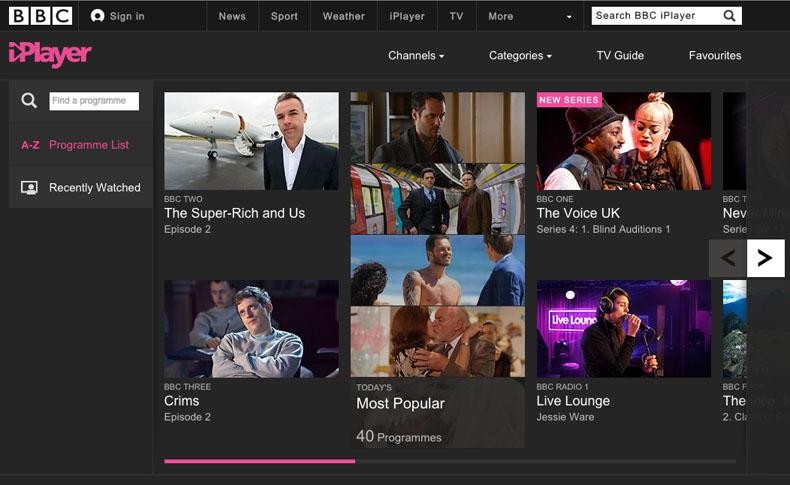790x485 pixels.
Task: Expand the Categories dropdown menu
Action: [x=520, y=56]
